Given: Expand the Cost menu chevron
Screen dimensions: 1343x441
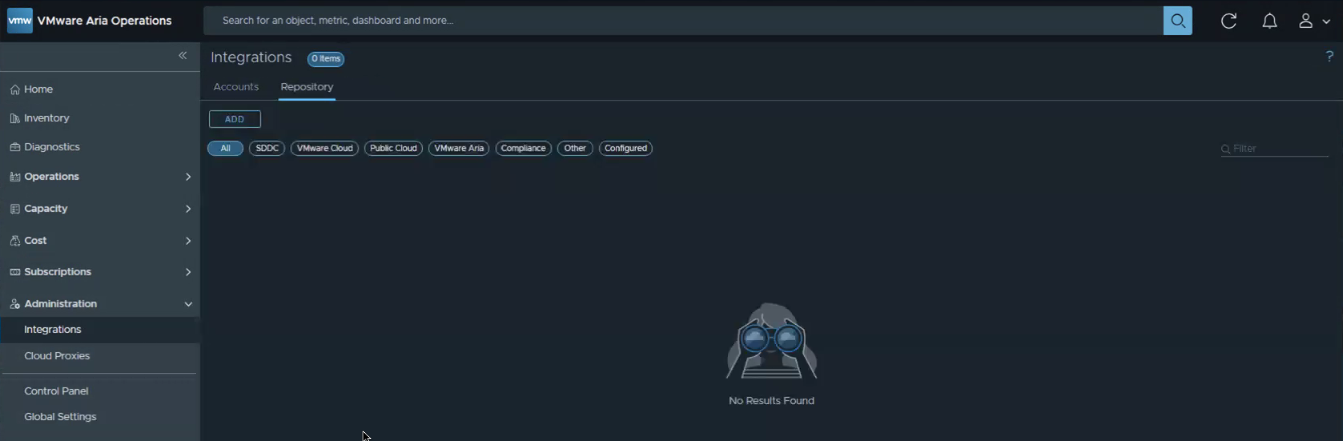Looking at the screenshot, I should (188, 241).
